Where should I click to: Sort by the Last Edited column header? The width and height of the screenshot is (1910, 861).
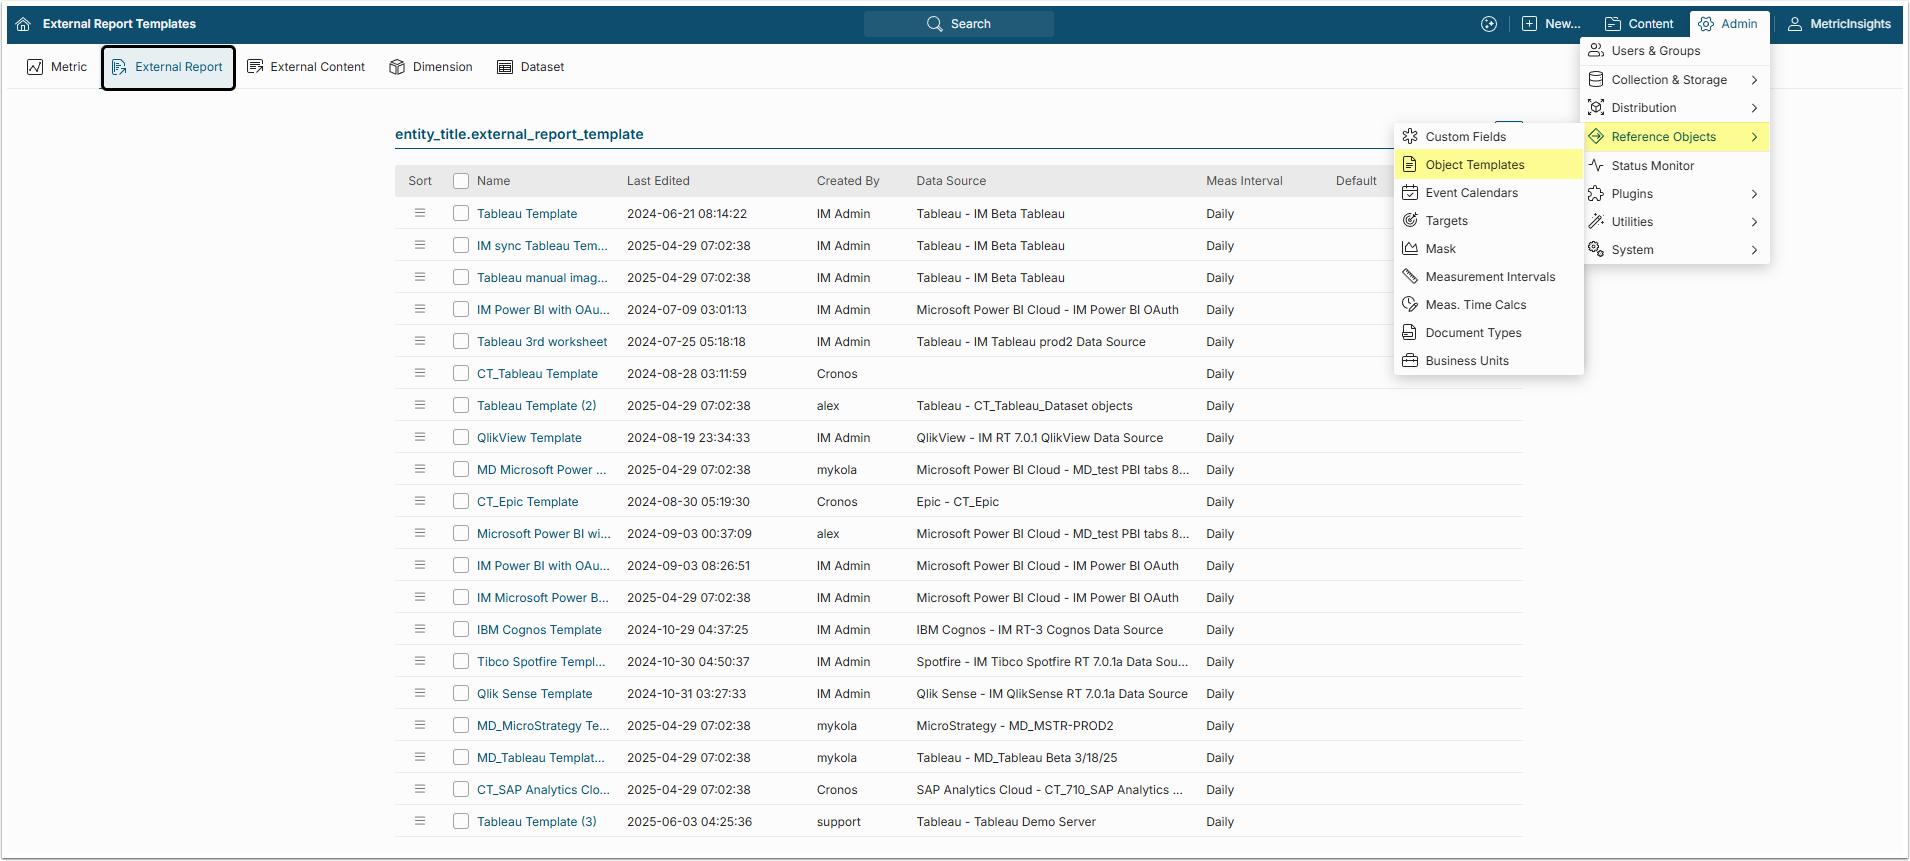(x=658, y=181)
